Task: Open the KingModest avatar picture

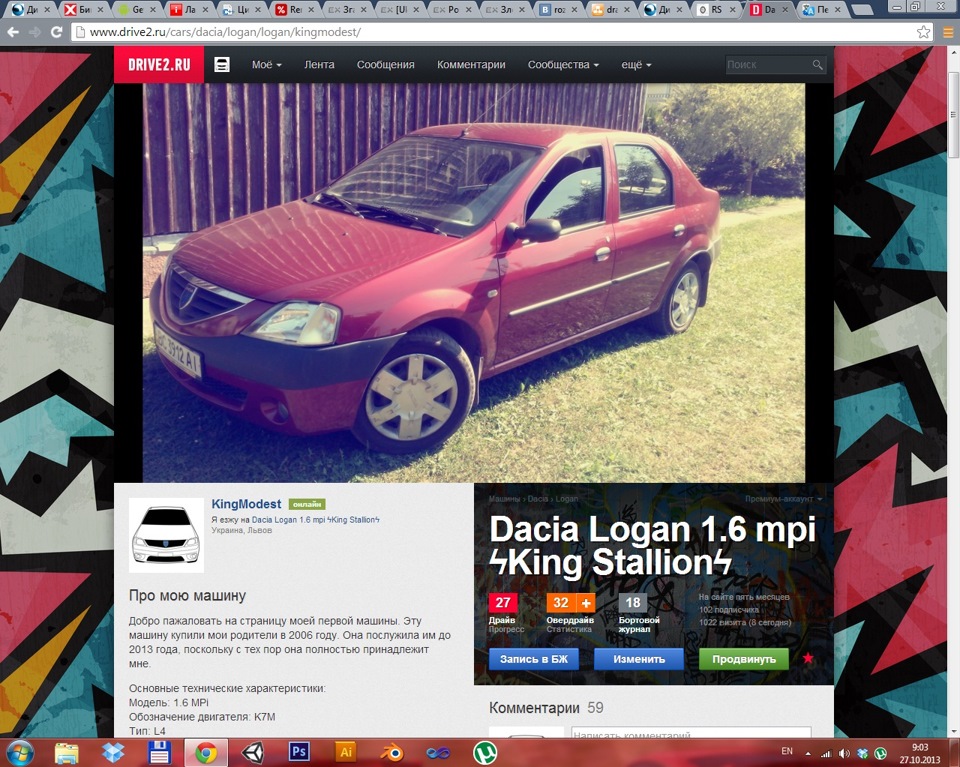Action: click(167, 535)
